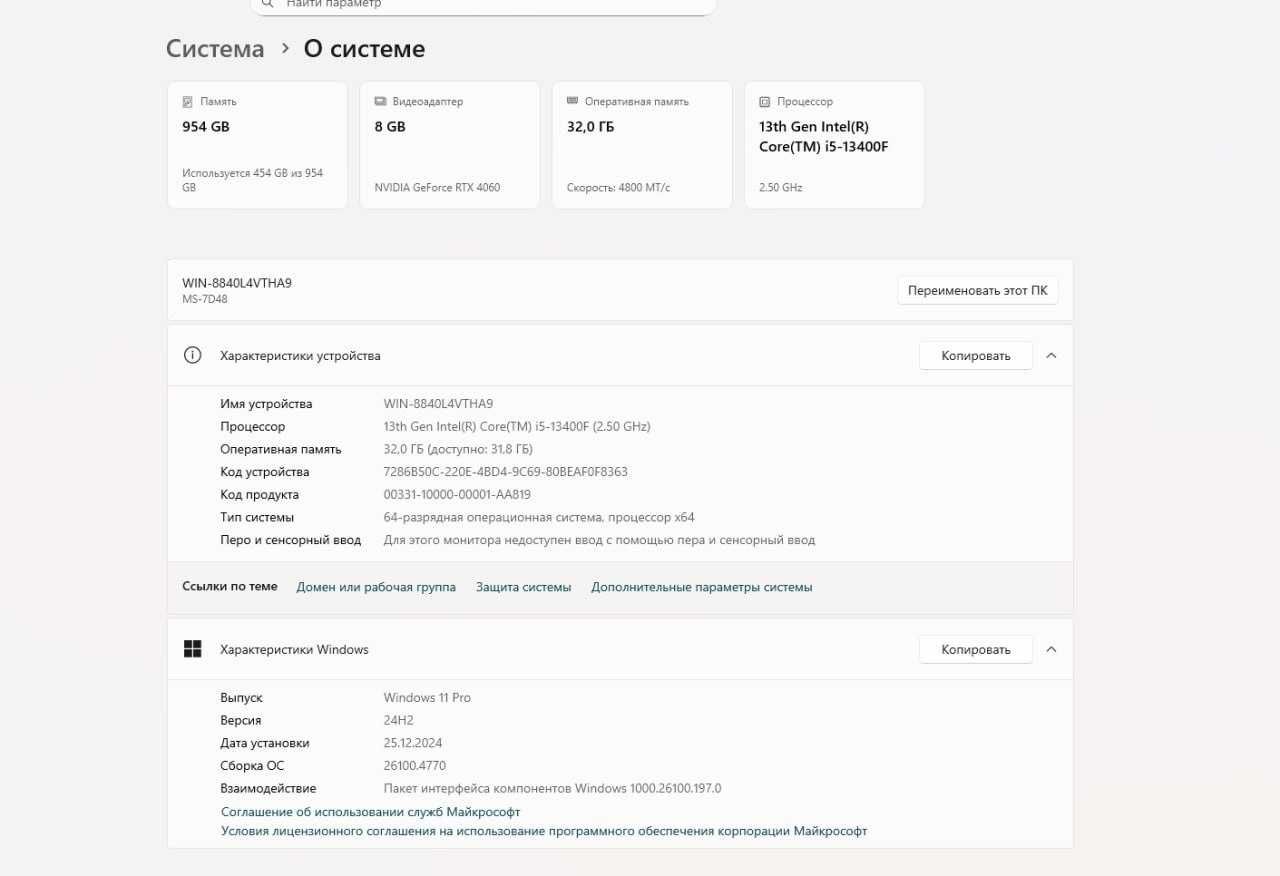Collapse the Характеристики Windows section
The image size is (1280, 876).
coord(1051,650)
